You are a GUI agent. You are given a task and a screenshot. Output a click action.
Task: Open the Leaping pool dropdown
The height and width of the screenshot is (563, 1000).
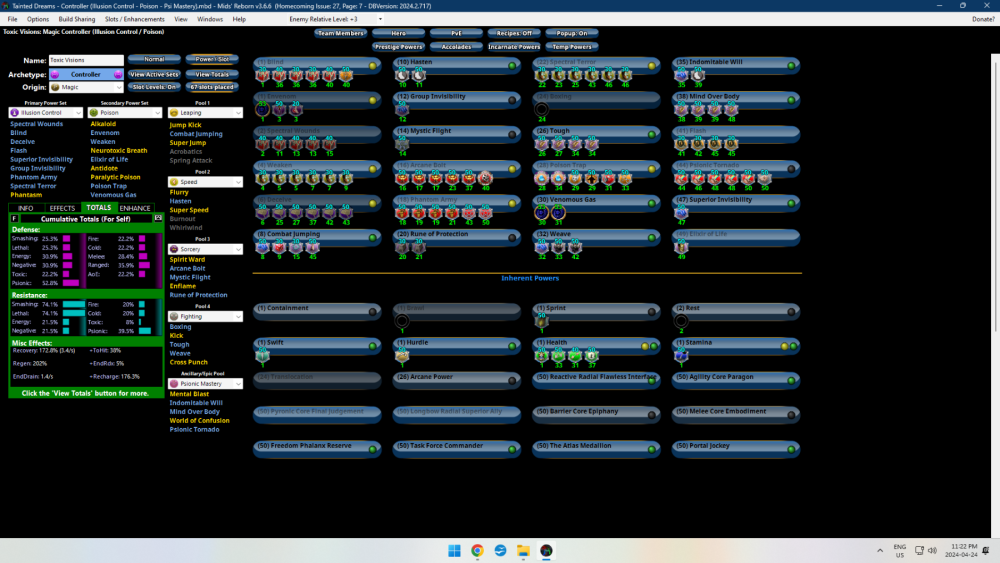click(x=205, y=113)
